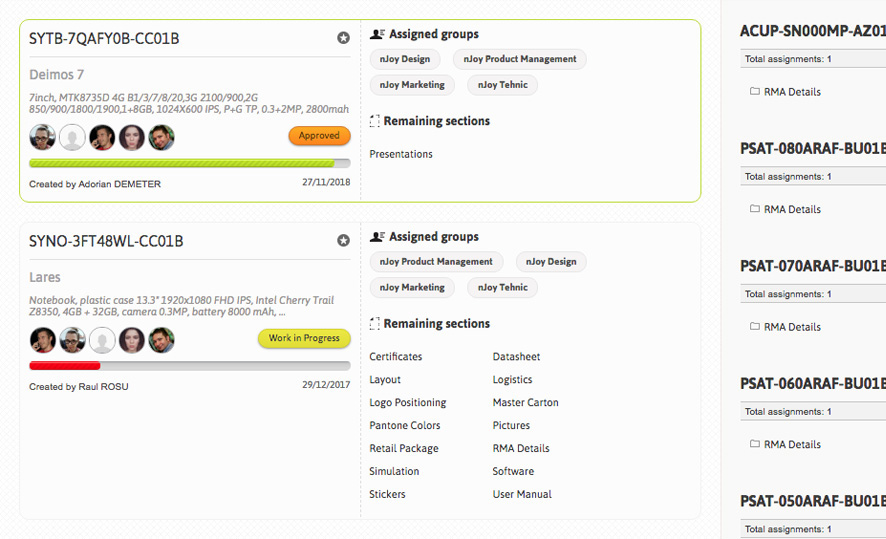
Task: Click the red progress bar on Lares
Action: point(65,366)
